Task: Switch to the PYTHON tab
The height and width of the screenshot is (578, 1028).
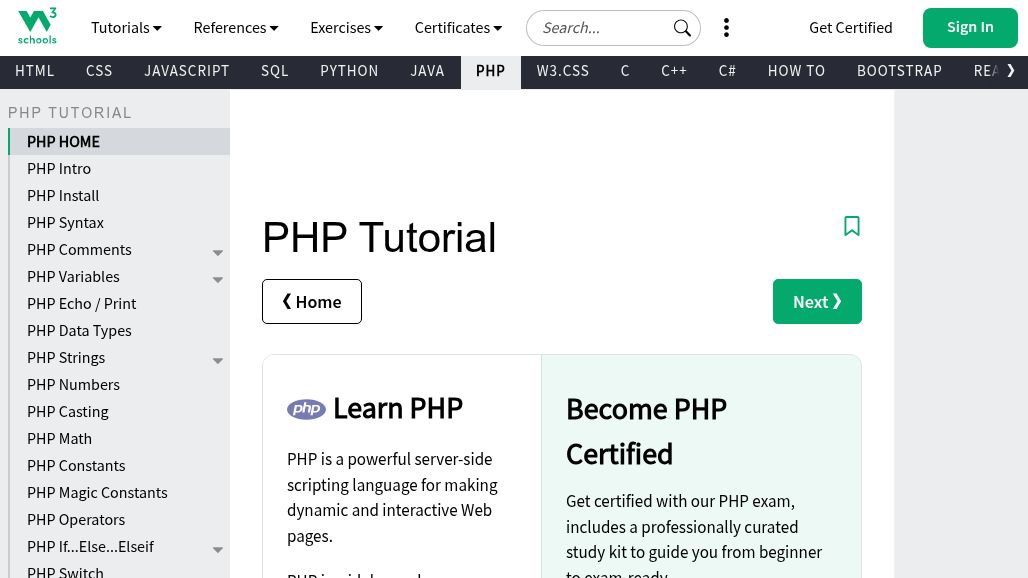Action: tap(349, 71)
